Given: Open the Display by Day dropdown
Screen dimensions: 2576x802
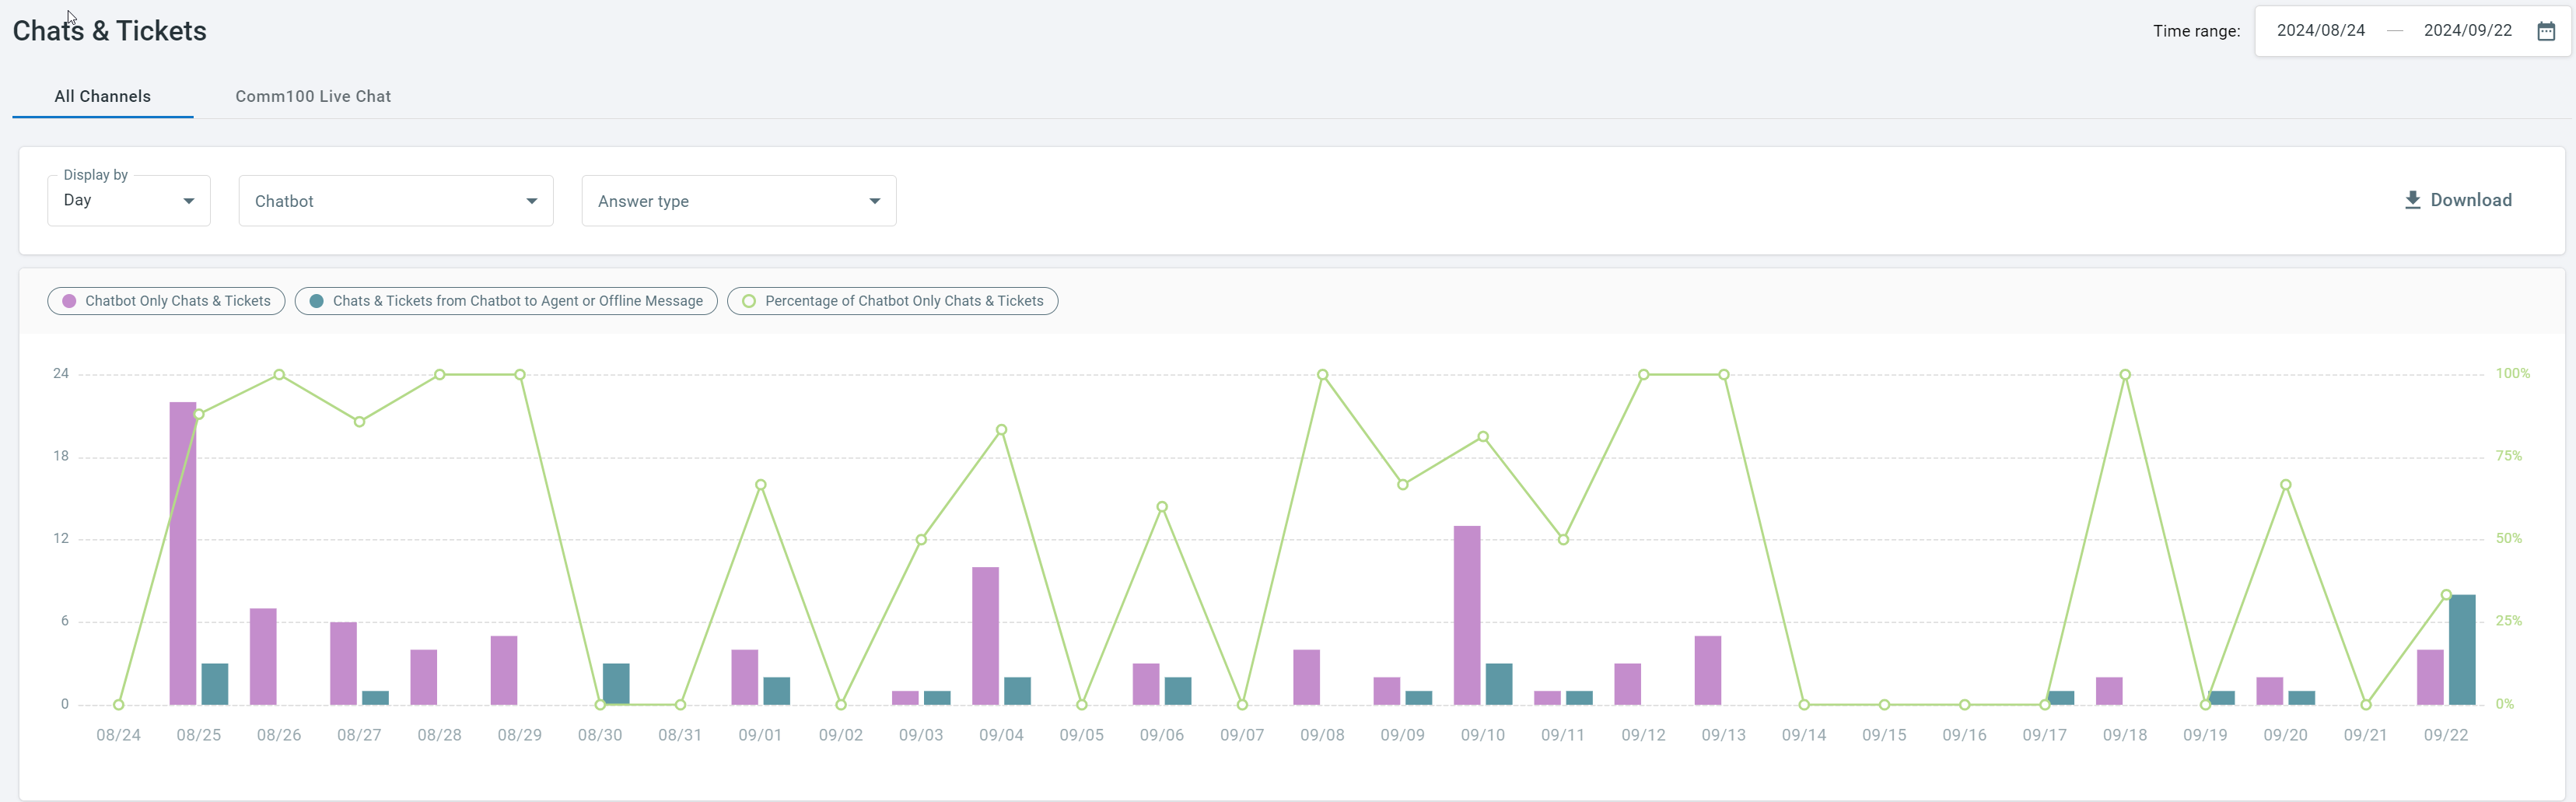Looking at the screenshot, I should 129,200.
